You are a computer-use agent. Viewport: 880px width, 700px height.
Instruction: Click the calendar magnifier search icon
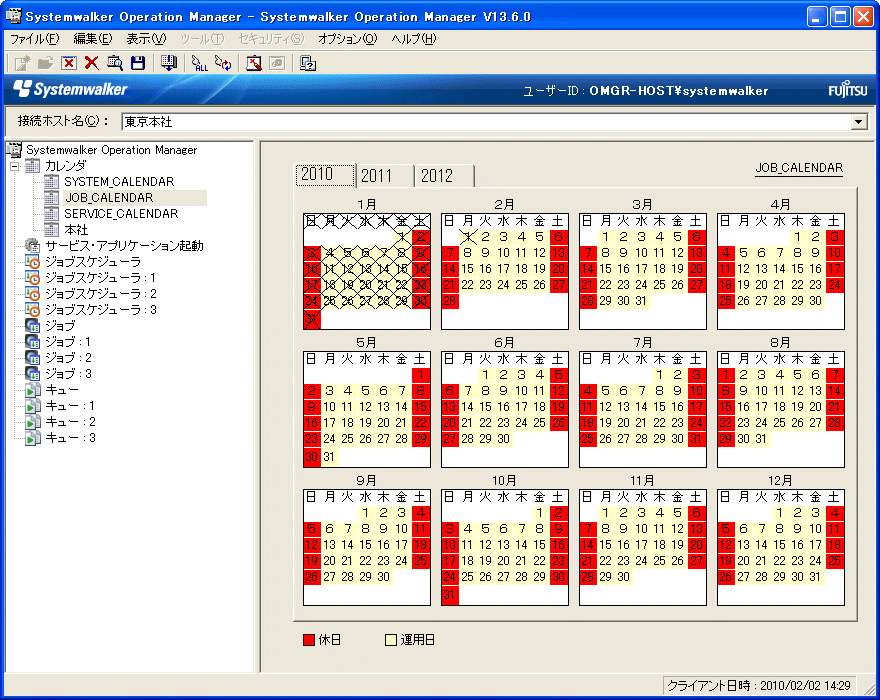115,63
